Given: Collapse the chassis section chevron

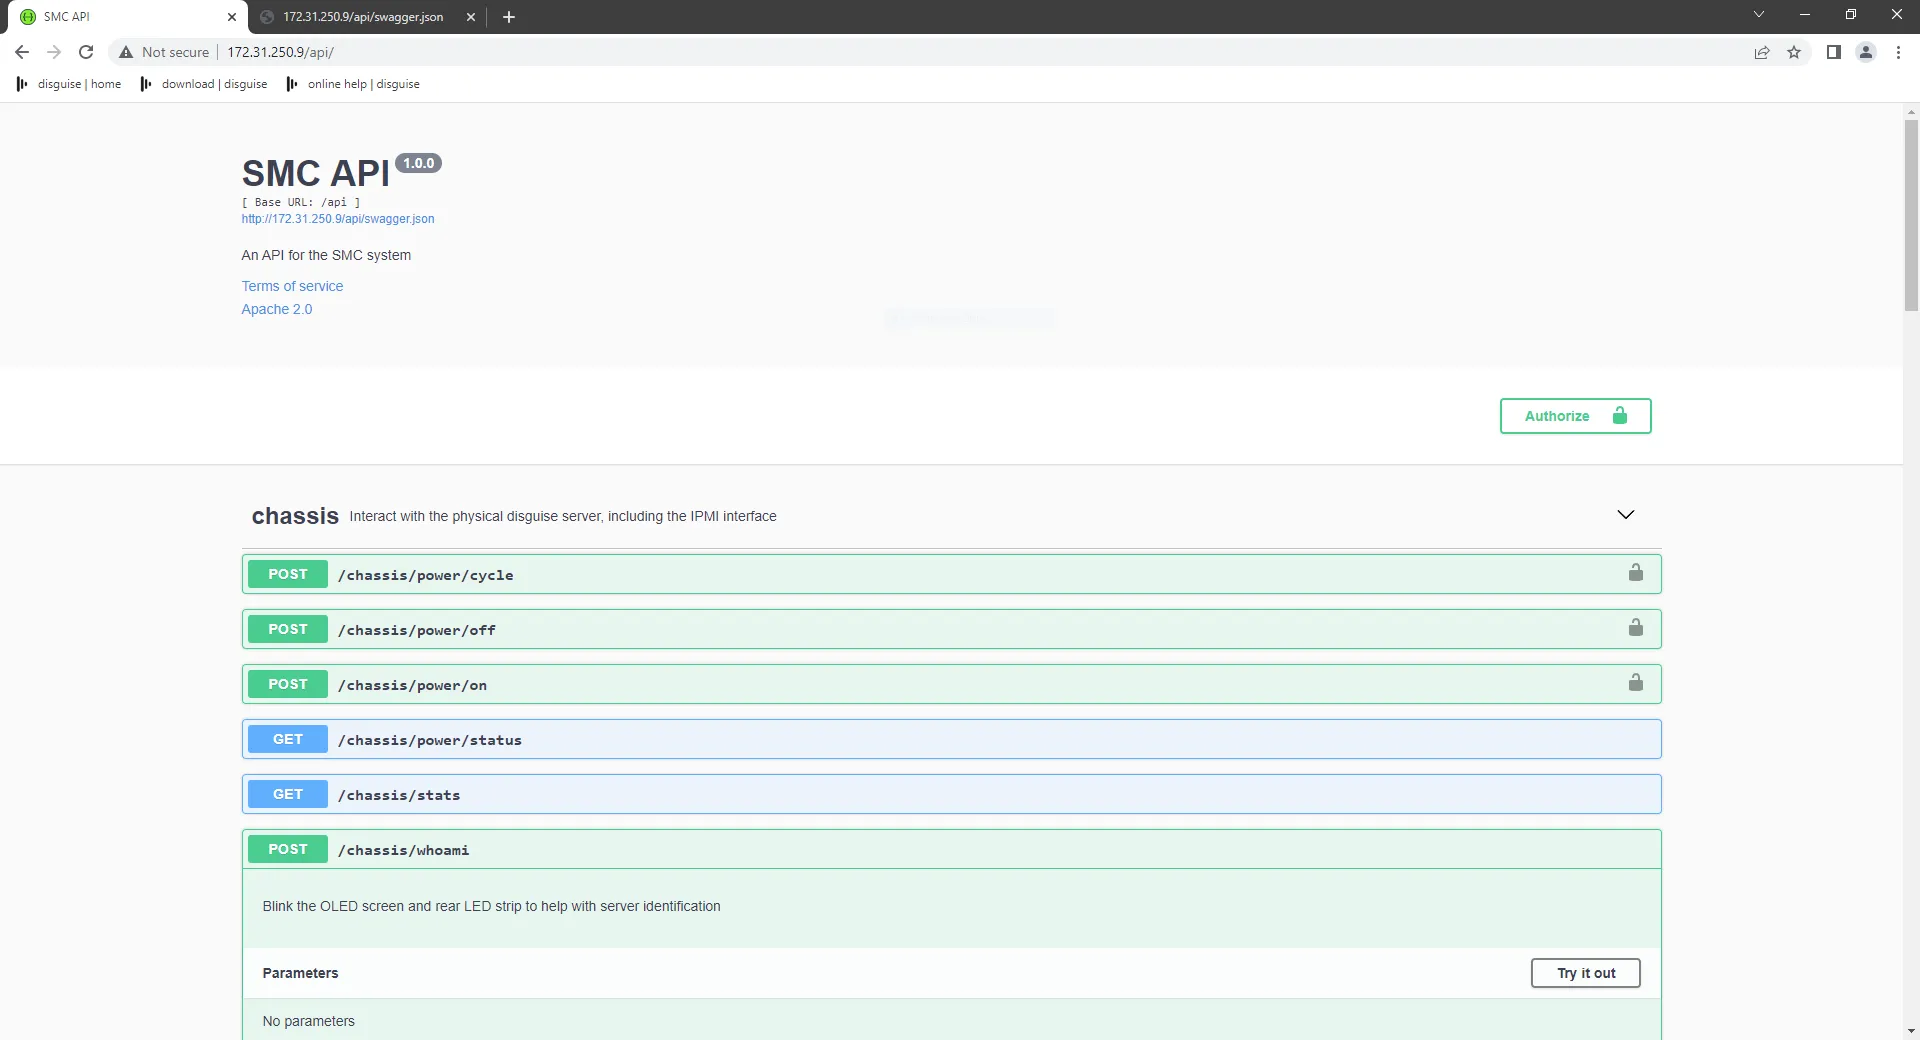Looking at the screenshot, I should point(1626,514).
